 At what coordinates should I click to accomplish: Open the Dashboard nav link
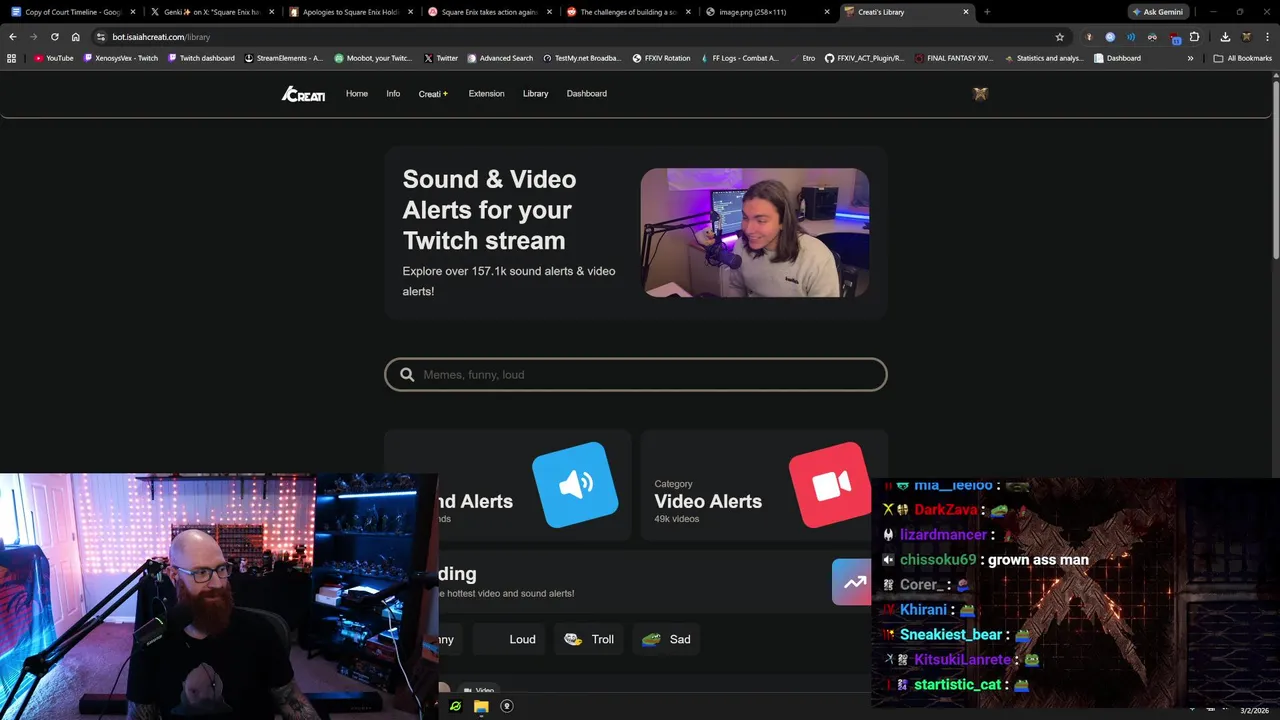pos(586,94)
